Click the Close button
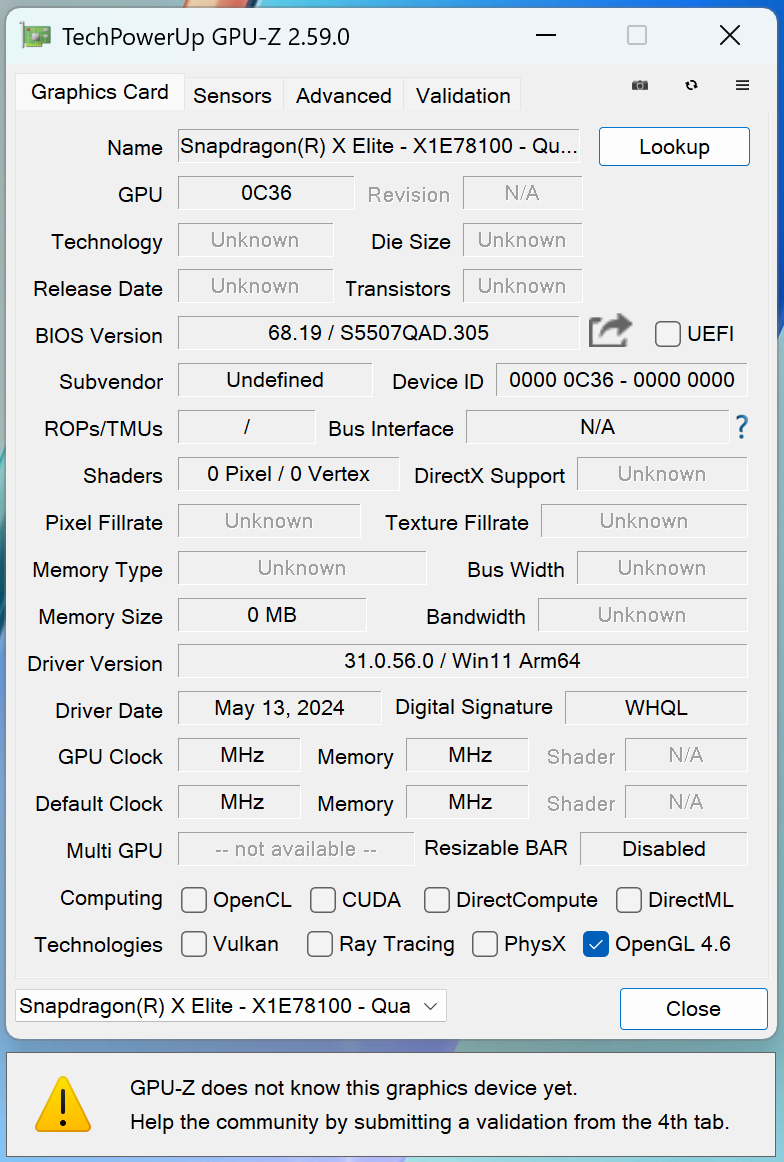Viewport: 784px width, 1162px height. click(693, 1009)
